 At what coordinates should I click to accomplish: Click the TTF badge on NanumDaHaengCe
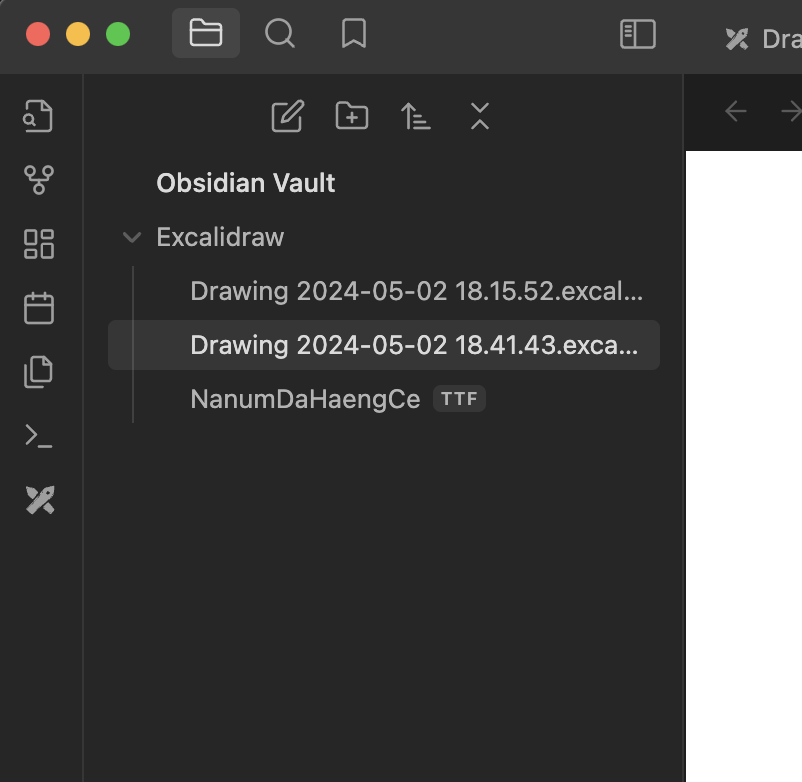(459, 398)
